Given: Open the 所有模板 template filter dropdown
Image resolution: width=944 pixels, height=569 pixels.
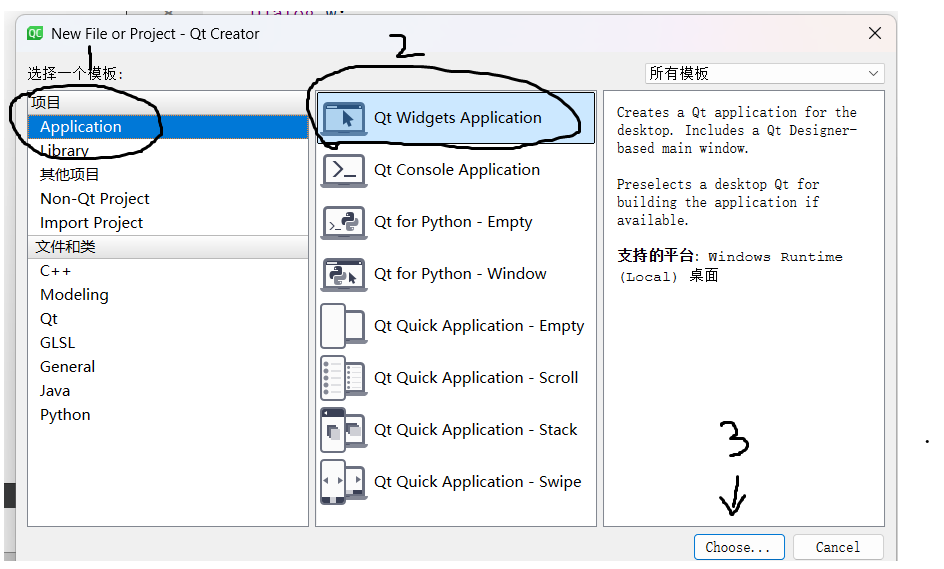Looking at the screenshot, I should point(764,73).
